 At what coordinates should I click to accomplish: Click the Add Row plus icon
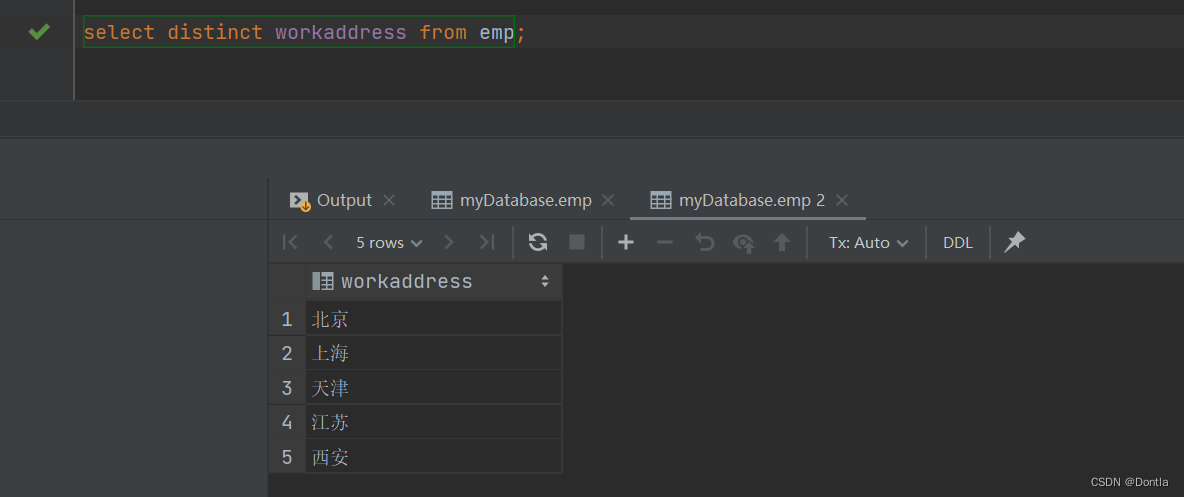626,242
